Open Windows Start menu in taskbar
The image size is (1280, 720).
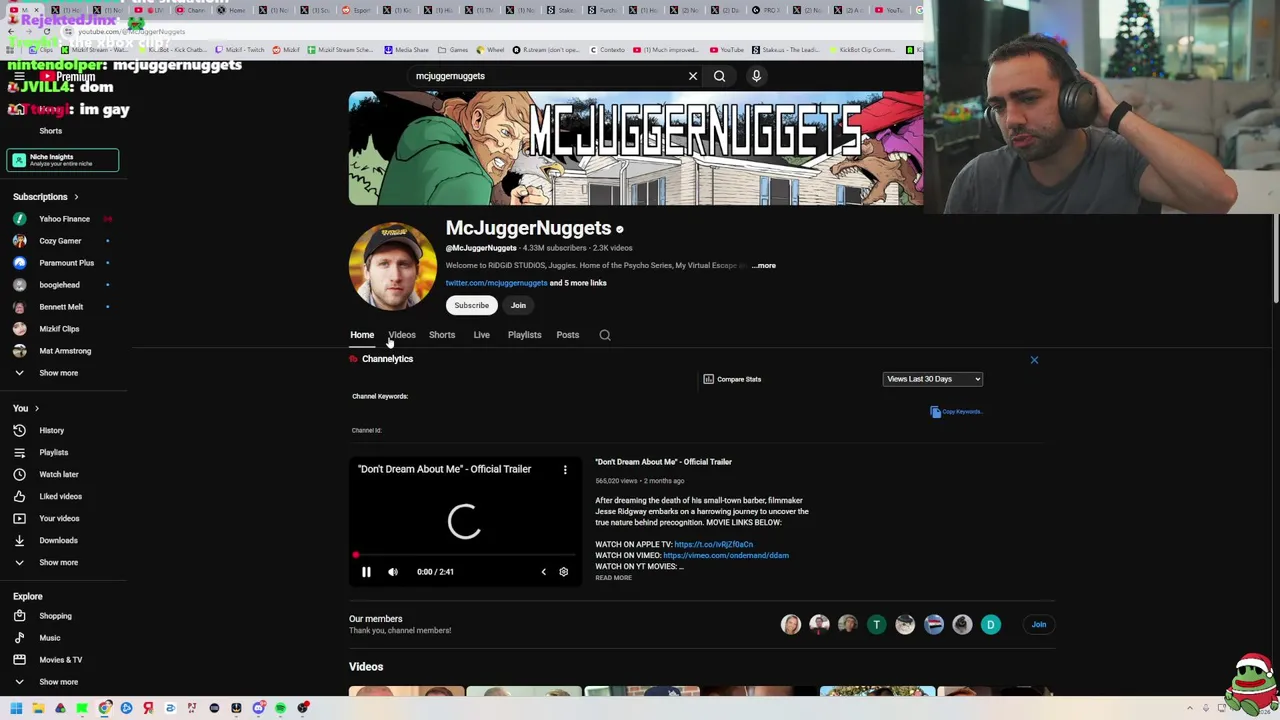(x=16, y=709)
